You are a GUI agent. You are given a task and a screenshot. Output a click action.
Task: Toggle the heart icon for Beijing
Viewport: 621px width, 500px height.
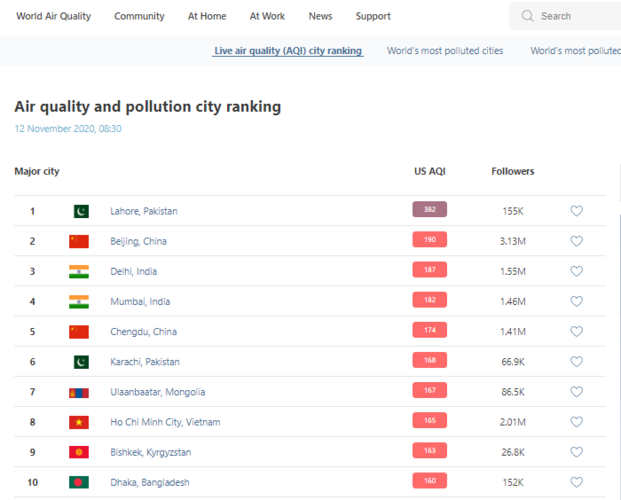coord(576,241)
